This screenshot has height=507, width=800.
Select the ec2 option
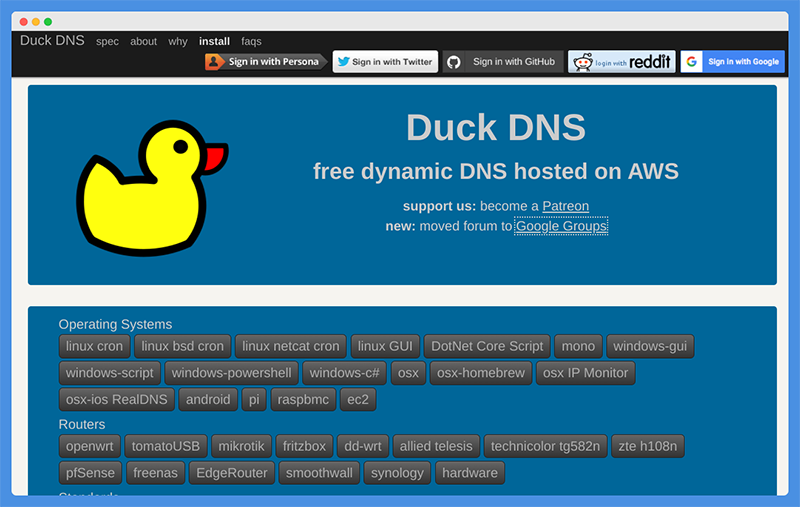[358, 399]
